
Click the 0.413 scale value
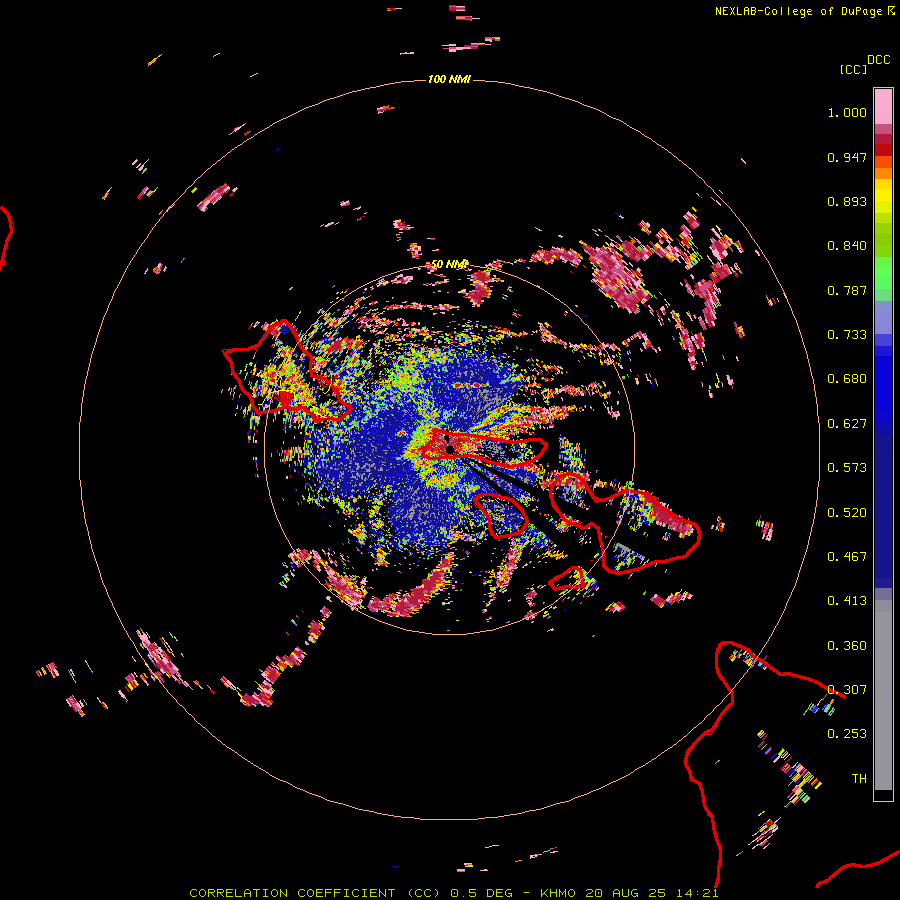[847, 601]
